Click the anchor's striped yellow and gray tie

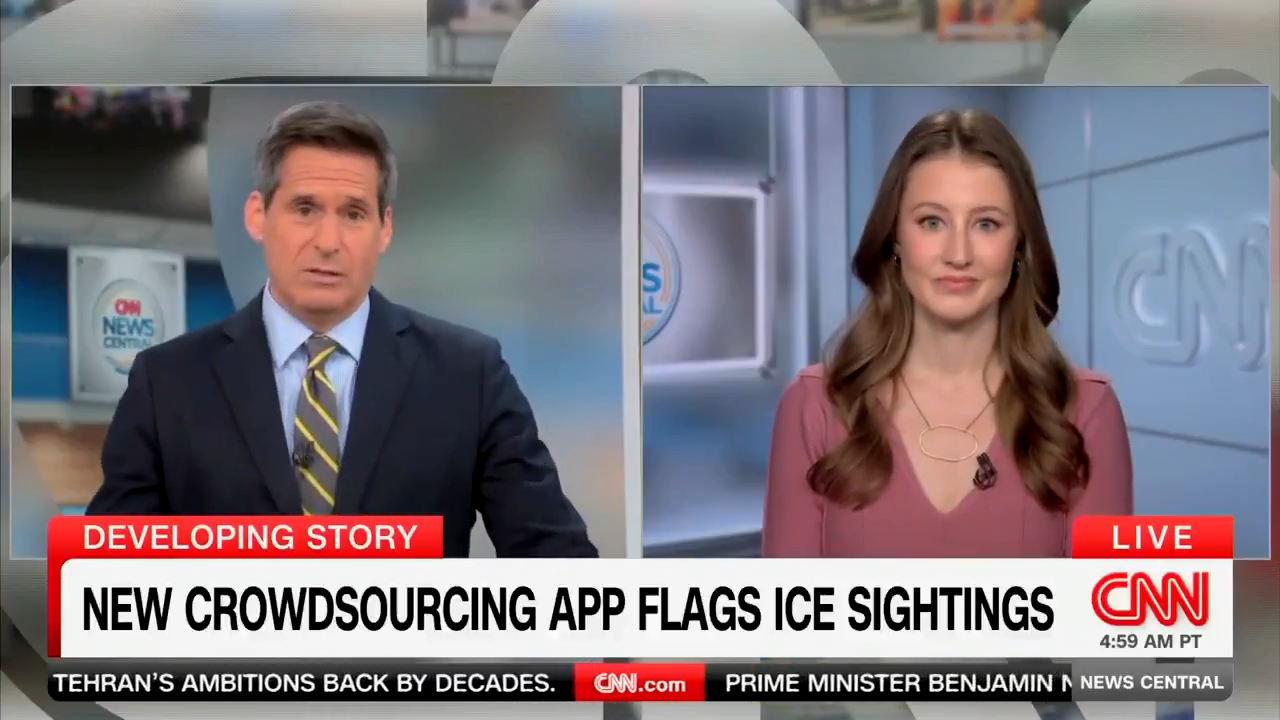(319, 420)
